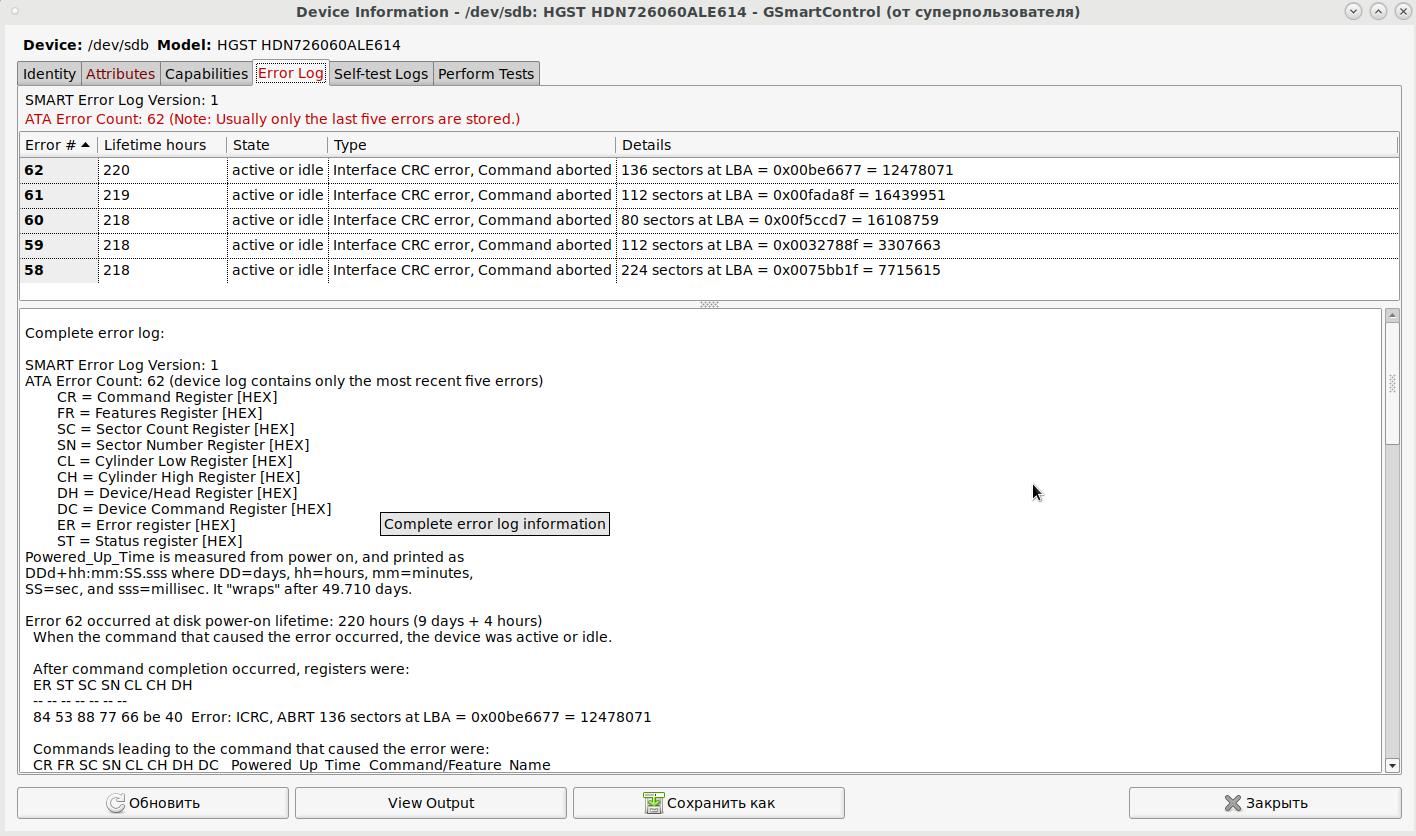Go to the Perform Tests tab
Screen dimensions: 1416x836
(x=486, y=74)
